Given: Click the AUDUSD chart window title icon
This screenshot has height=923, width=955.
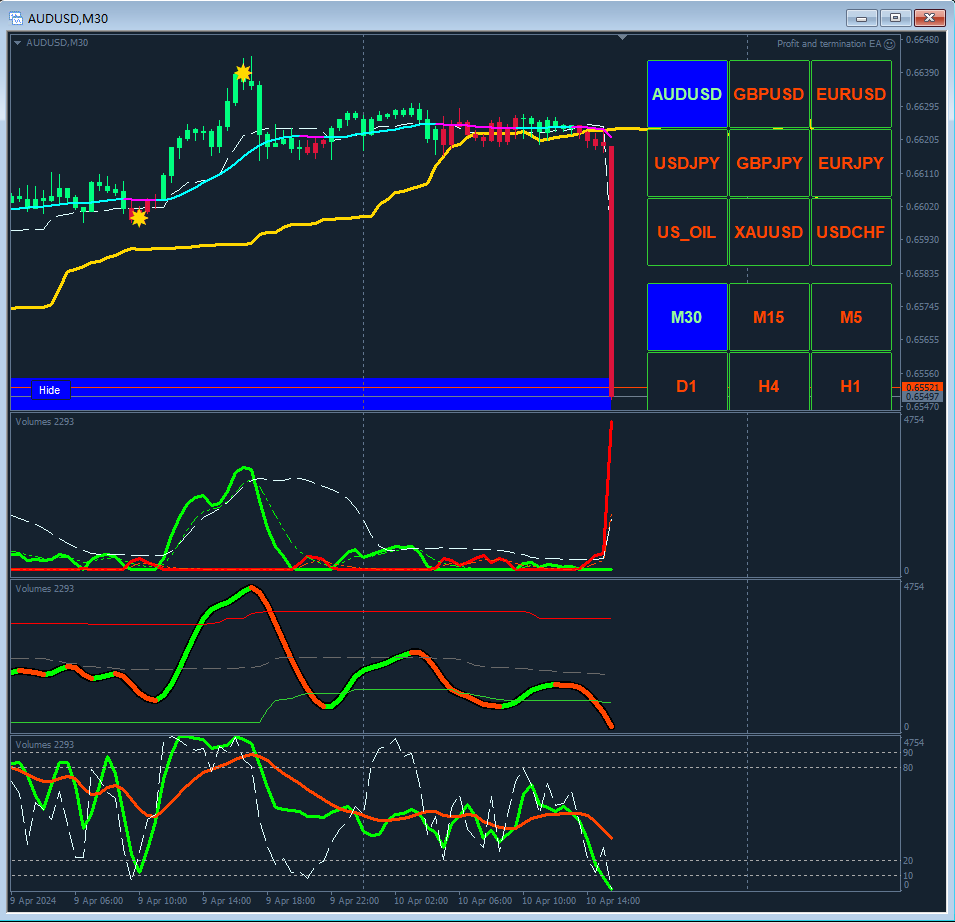Looking at the screenshot, I should pos(16,18).
